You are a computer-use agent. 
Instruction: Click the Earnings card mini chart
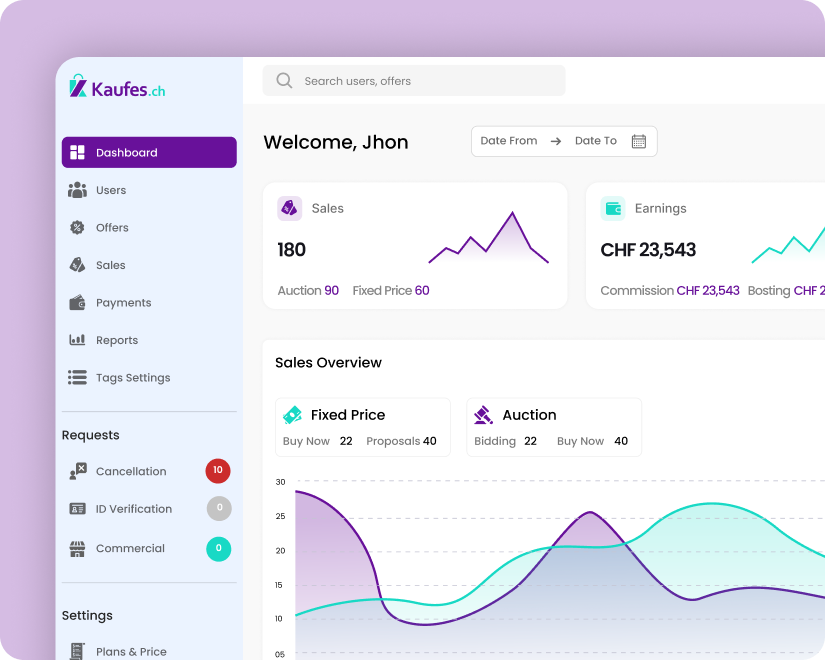pos(788,244)
